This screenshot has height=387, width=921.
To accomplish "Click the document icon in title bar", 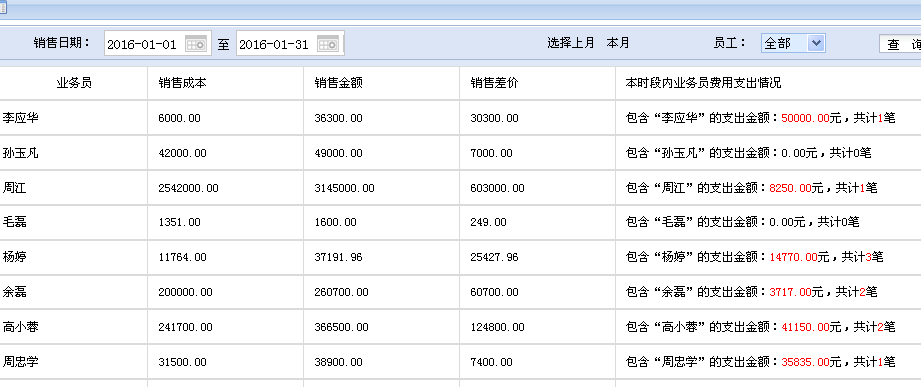I will pyautogui.click(x=2, y=8).
